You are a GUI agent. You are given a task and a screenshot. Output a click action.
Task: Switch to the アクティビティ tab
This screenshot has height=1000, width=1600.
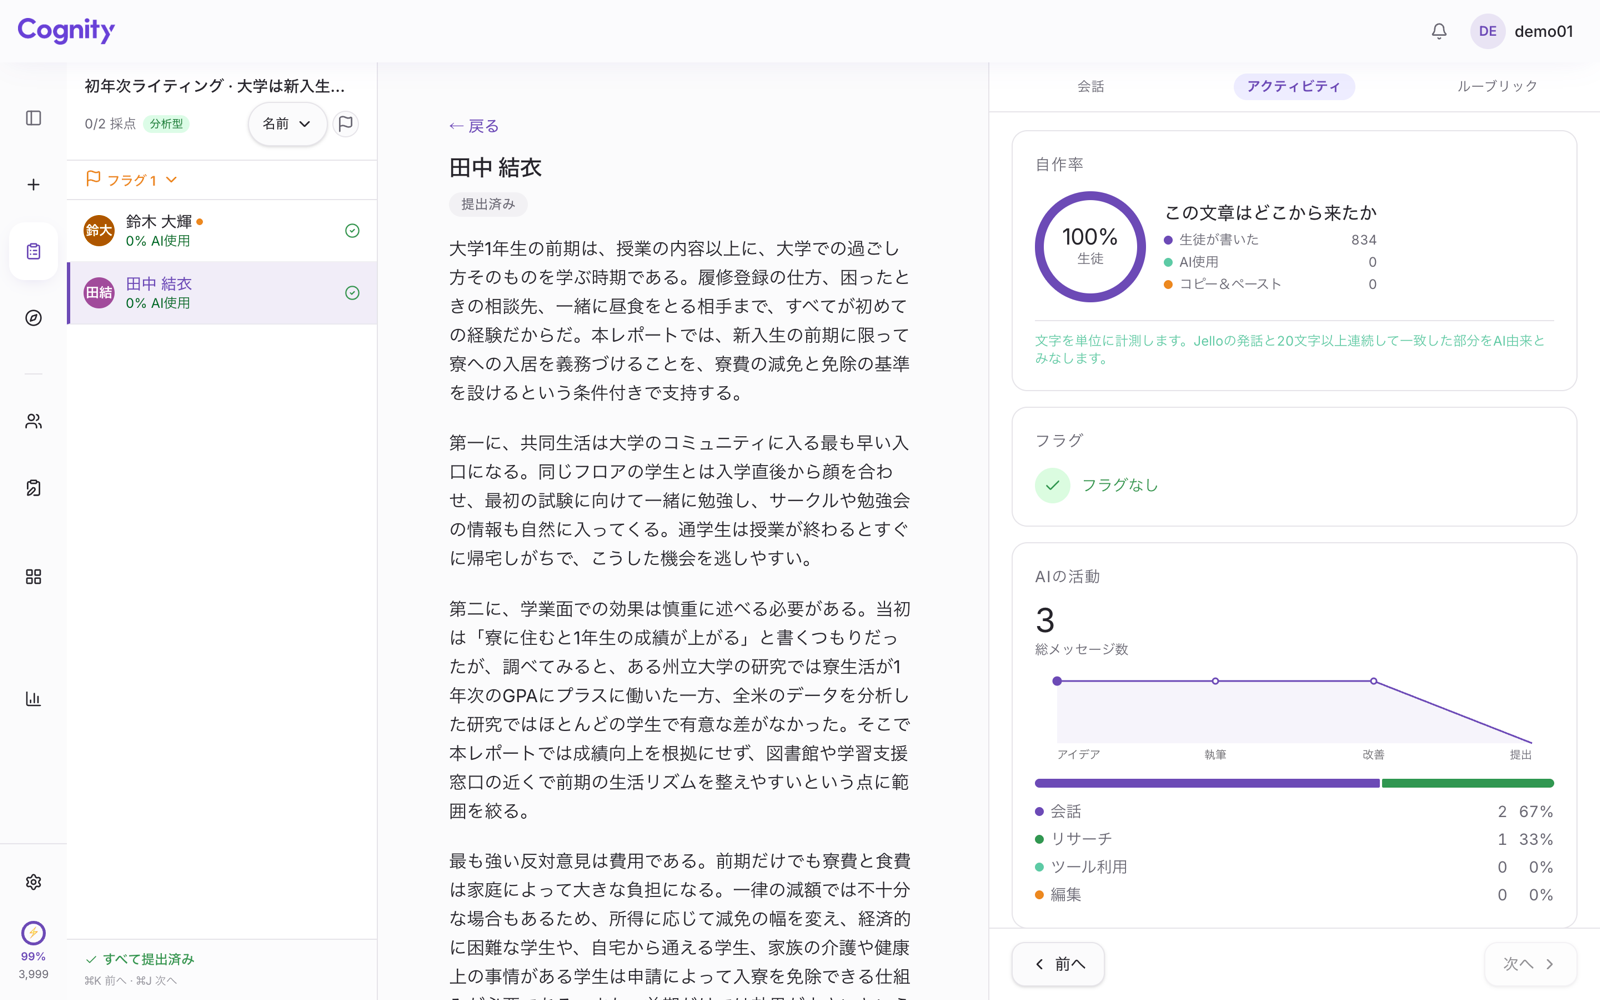click(x=1294, y=86)
